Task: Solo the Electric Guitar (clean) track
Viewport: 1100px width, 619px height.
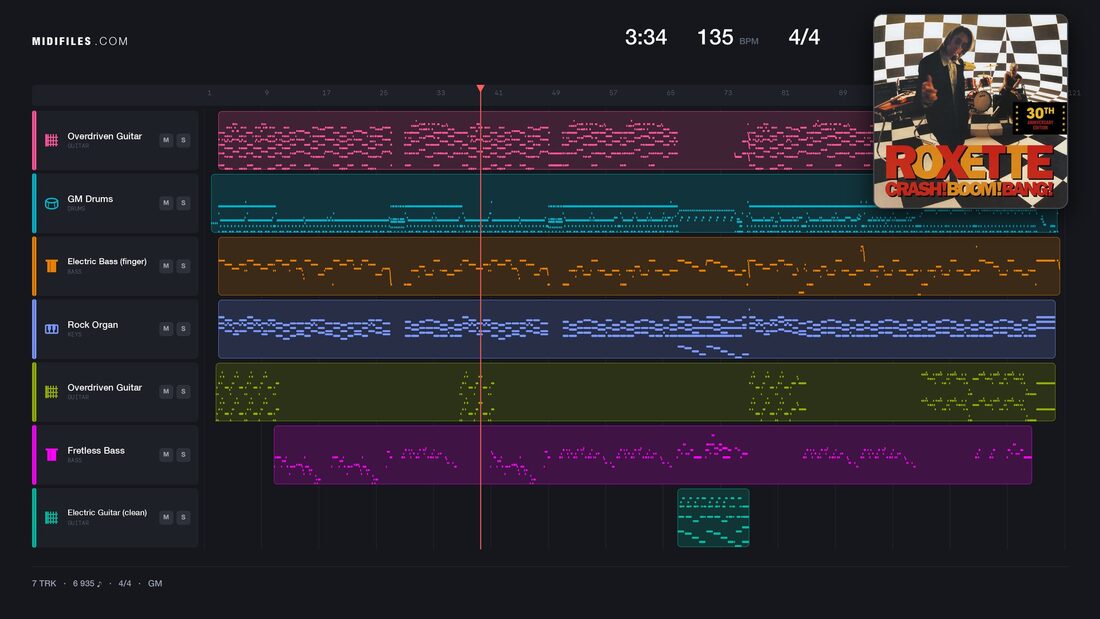Action: point(183,517)
